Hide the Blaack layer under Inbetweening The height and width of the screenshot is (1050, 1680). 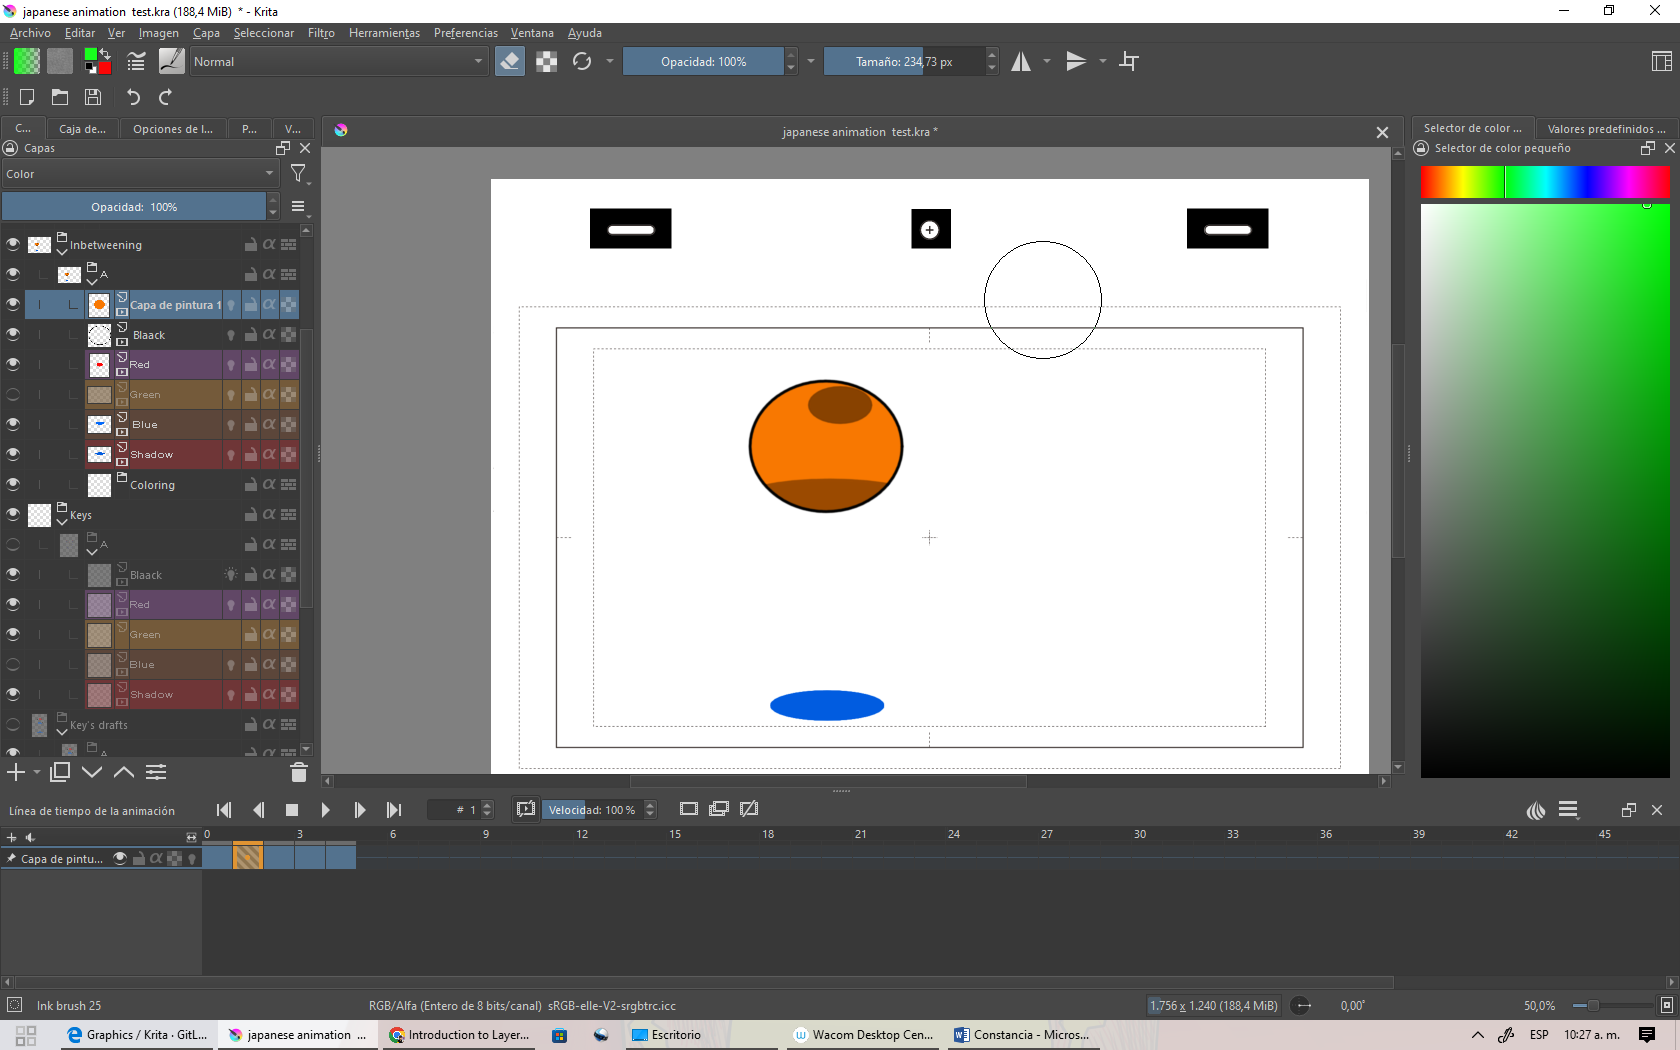(x=13, y=334)
